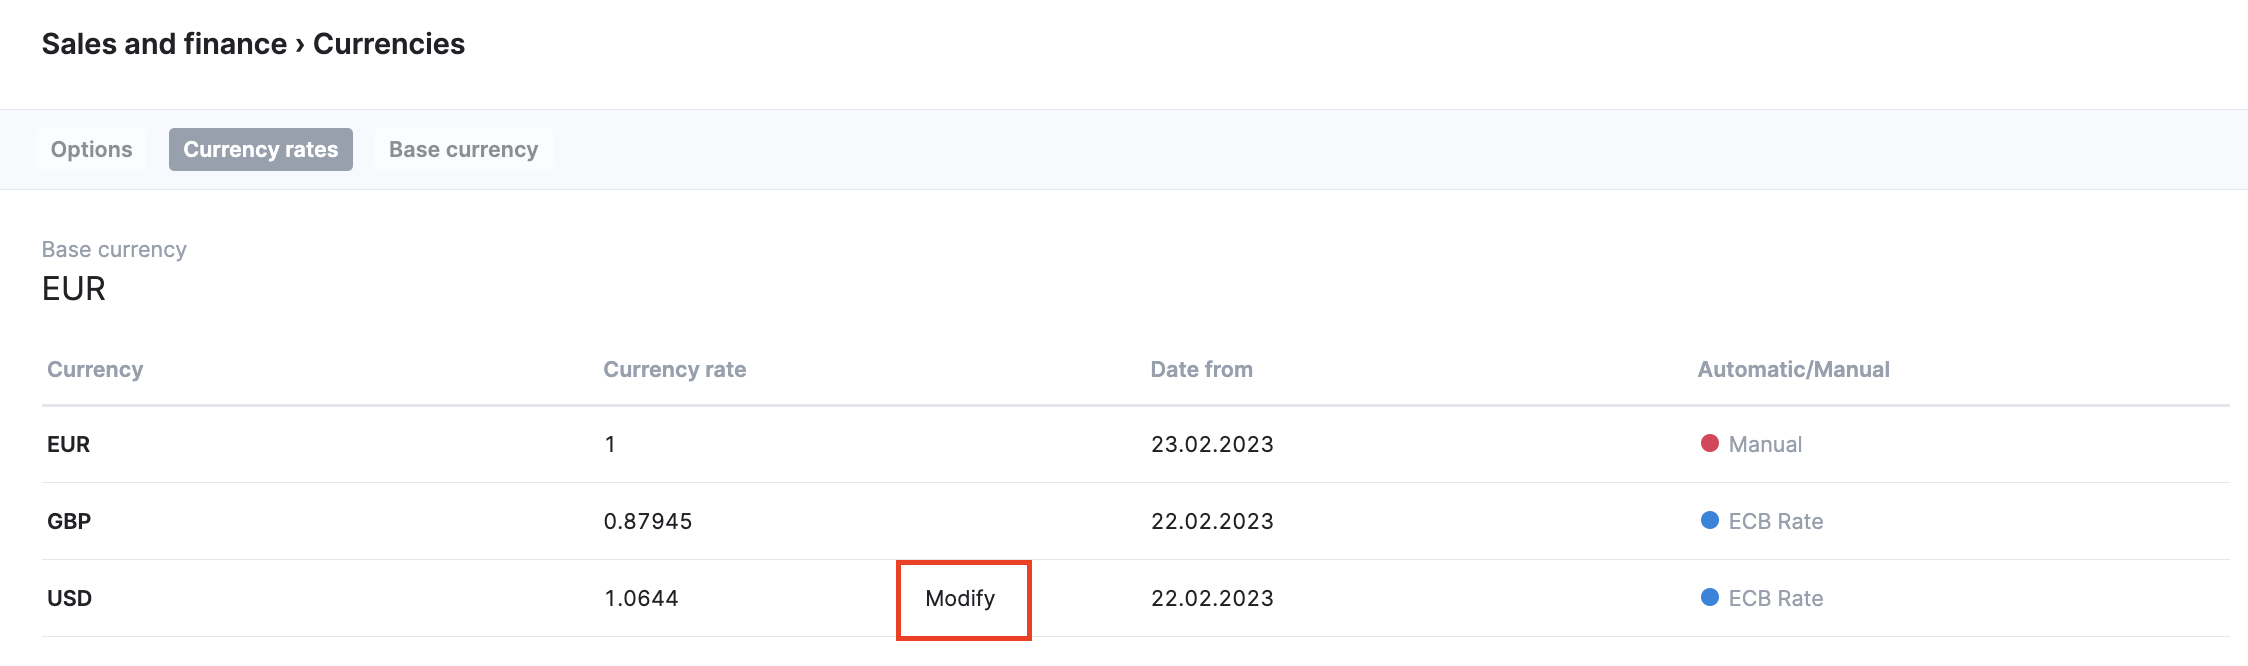Sort by the Date from column header

(x=1202, y=369)
